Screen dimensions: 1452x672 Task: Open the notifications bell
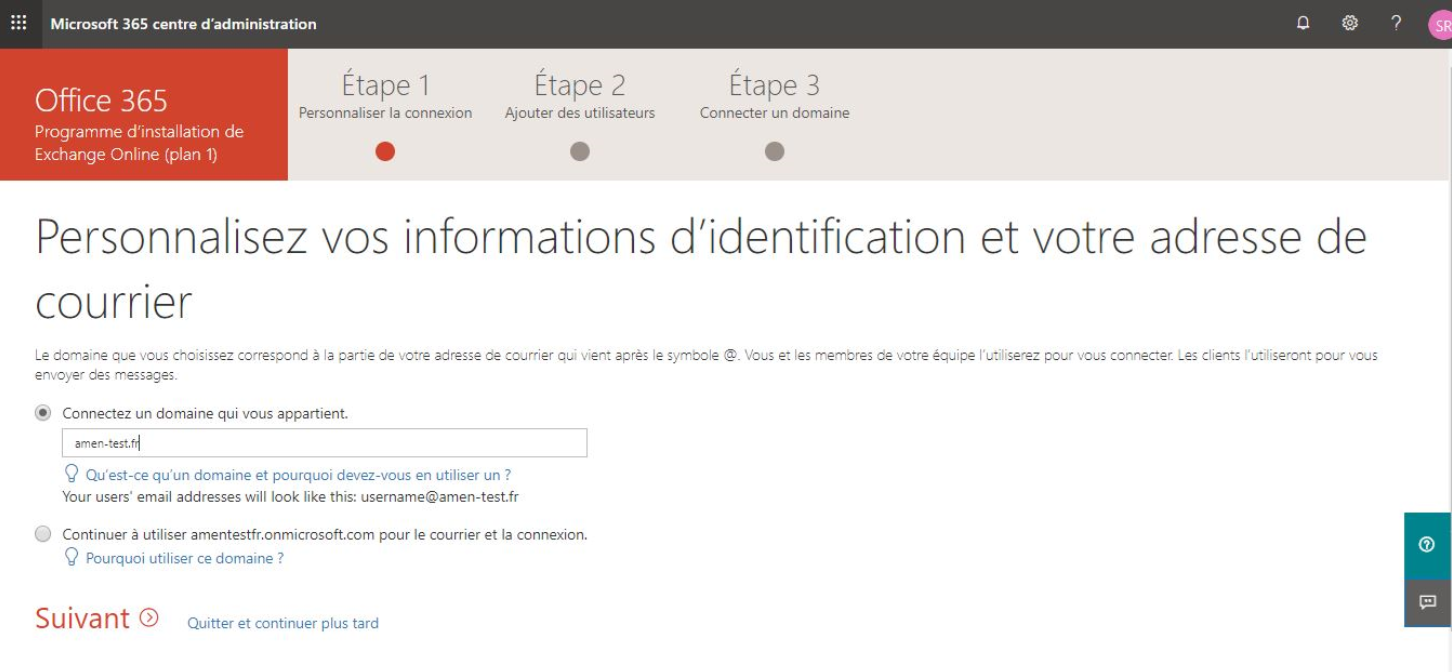[1303, 23]
